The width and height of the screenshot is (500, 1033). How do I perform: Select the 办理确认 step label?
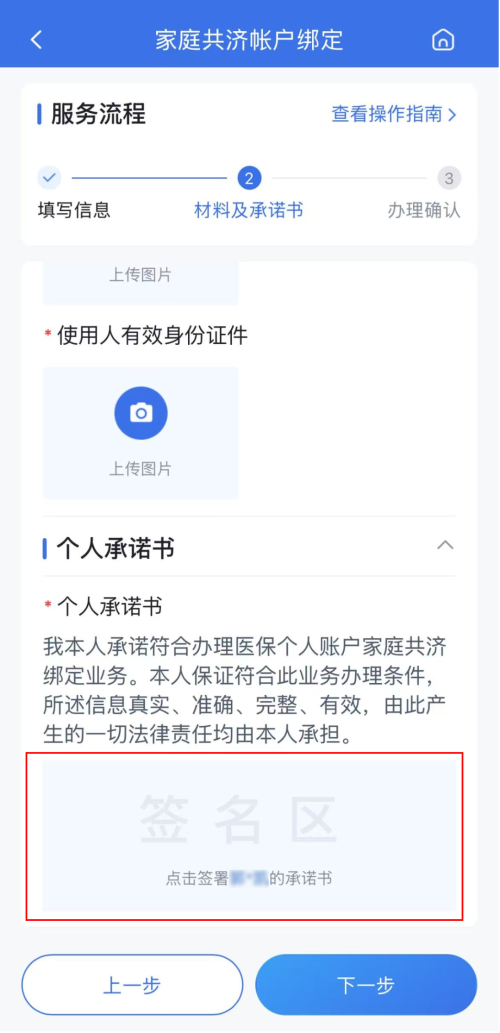click(424, 210)
